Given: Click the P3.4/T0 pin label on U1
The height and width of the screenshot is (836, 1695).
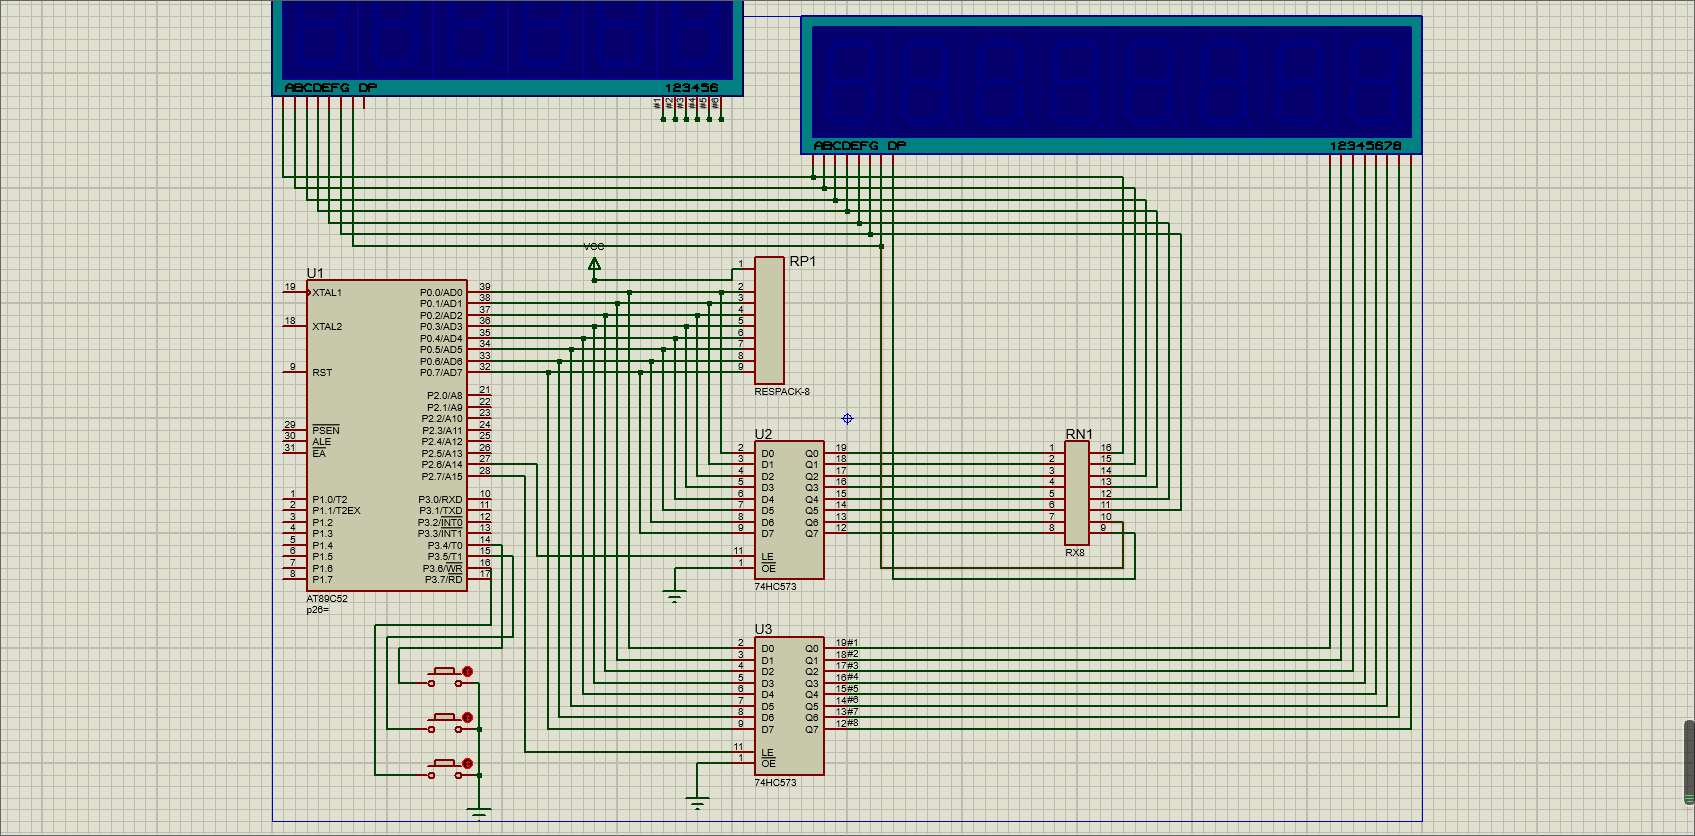Looking at the screenshot, I should point(445,546).
